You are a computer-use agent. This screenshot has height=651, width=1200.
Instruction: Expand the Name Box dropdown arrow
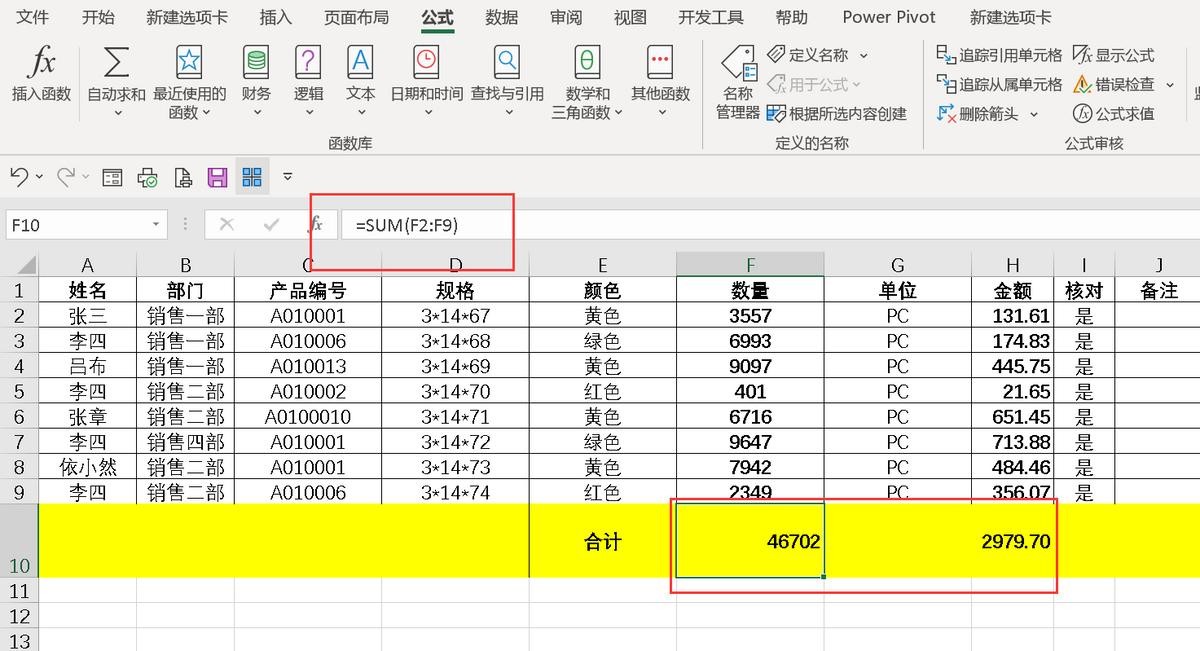pos(156,225)
